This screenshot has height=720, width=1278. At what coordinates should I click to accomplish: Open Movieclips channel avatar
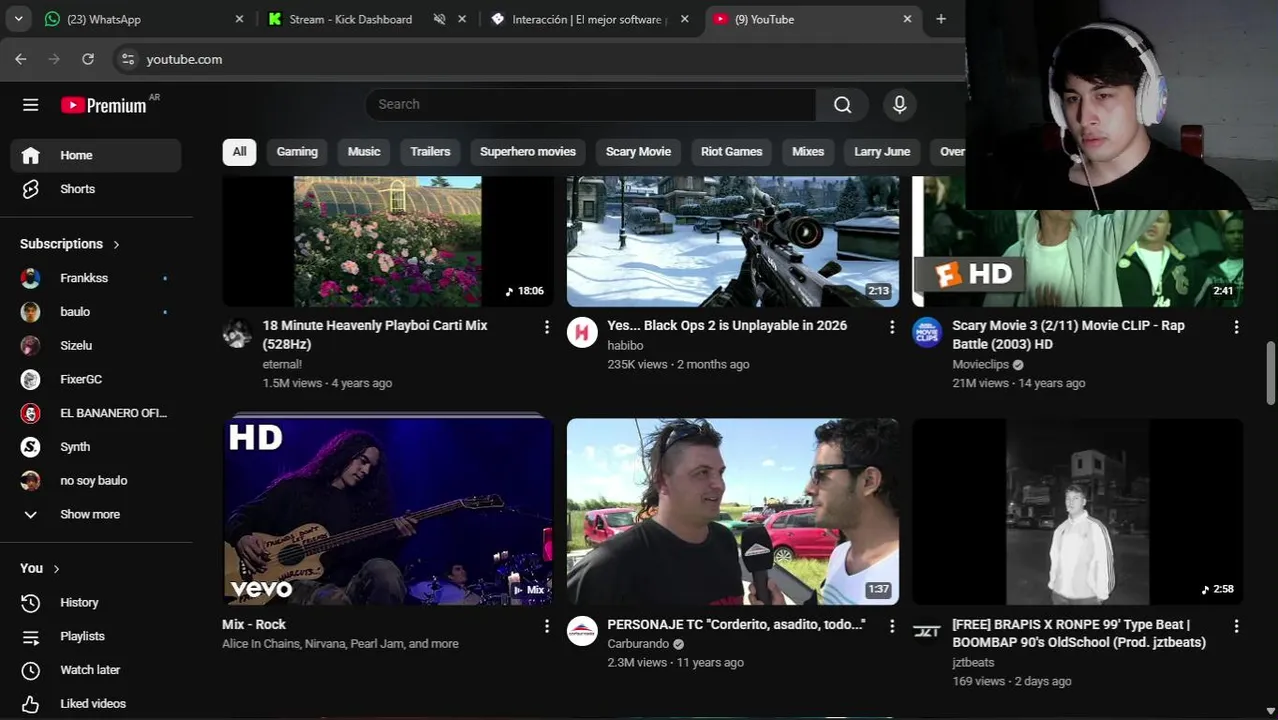click(927, 332)
